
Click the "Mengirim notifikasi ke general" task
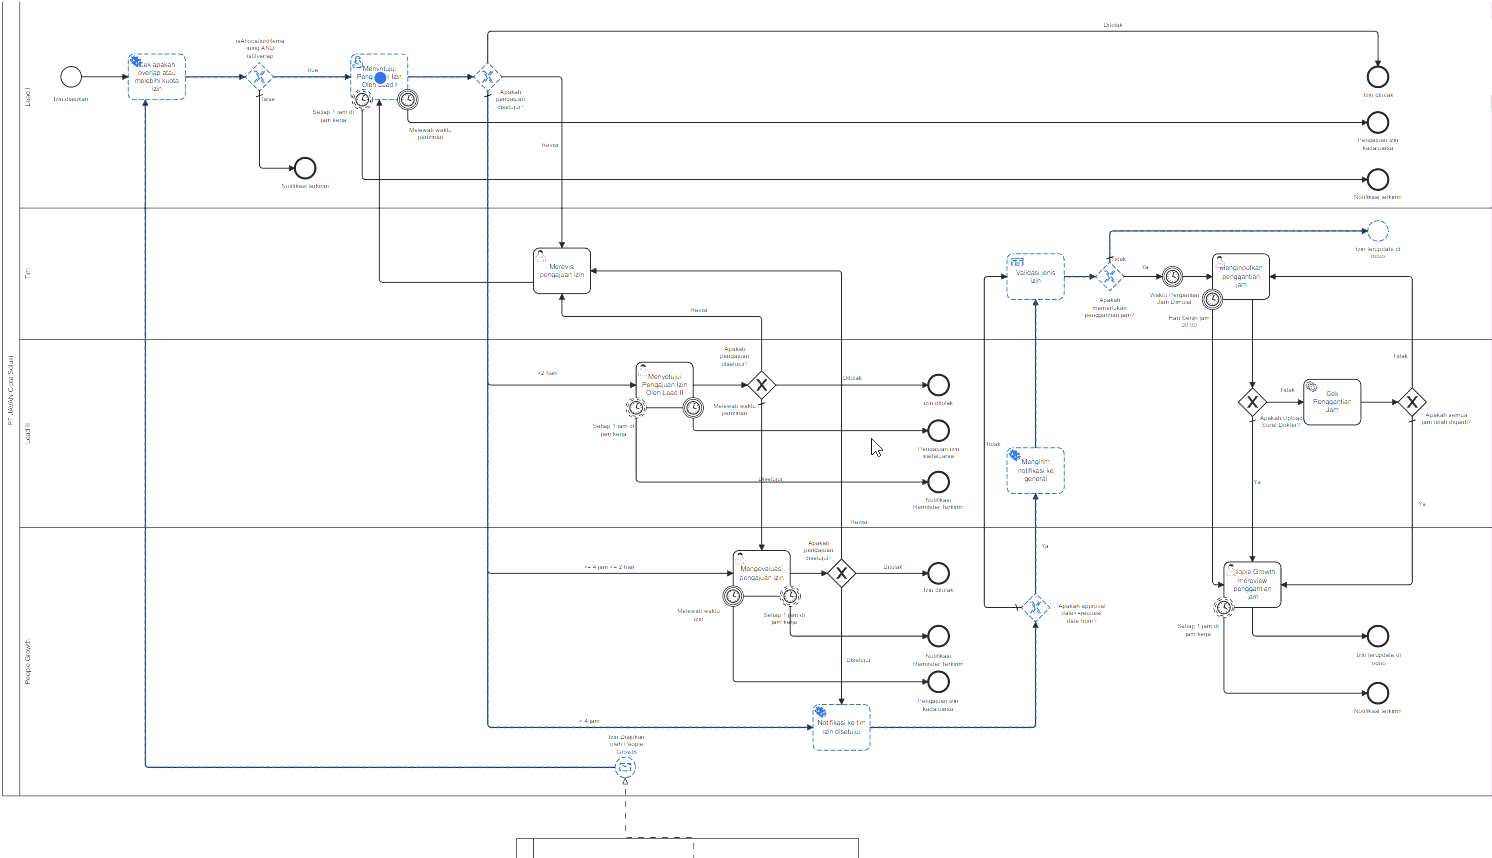click(x=1036, y=470)
